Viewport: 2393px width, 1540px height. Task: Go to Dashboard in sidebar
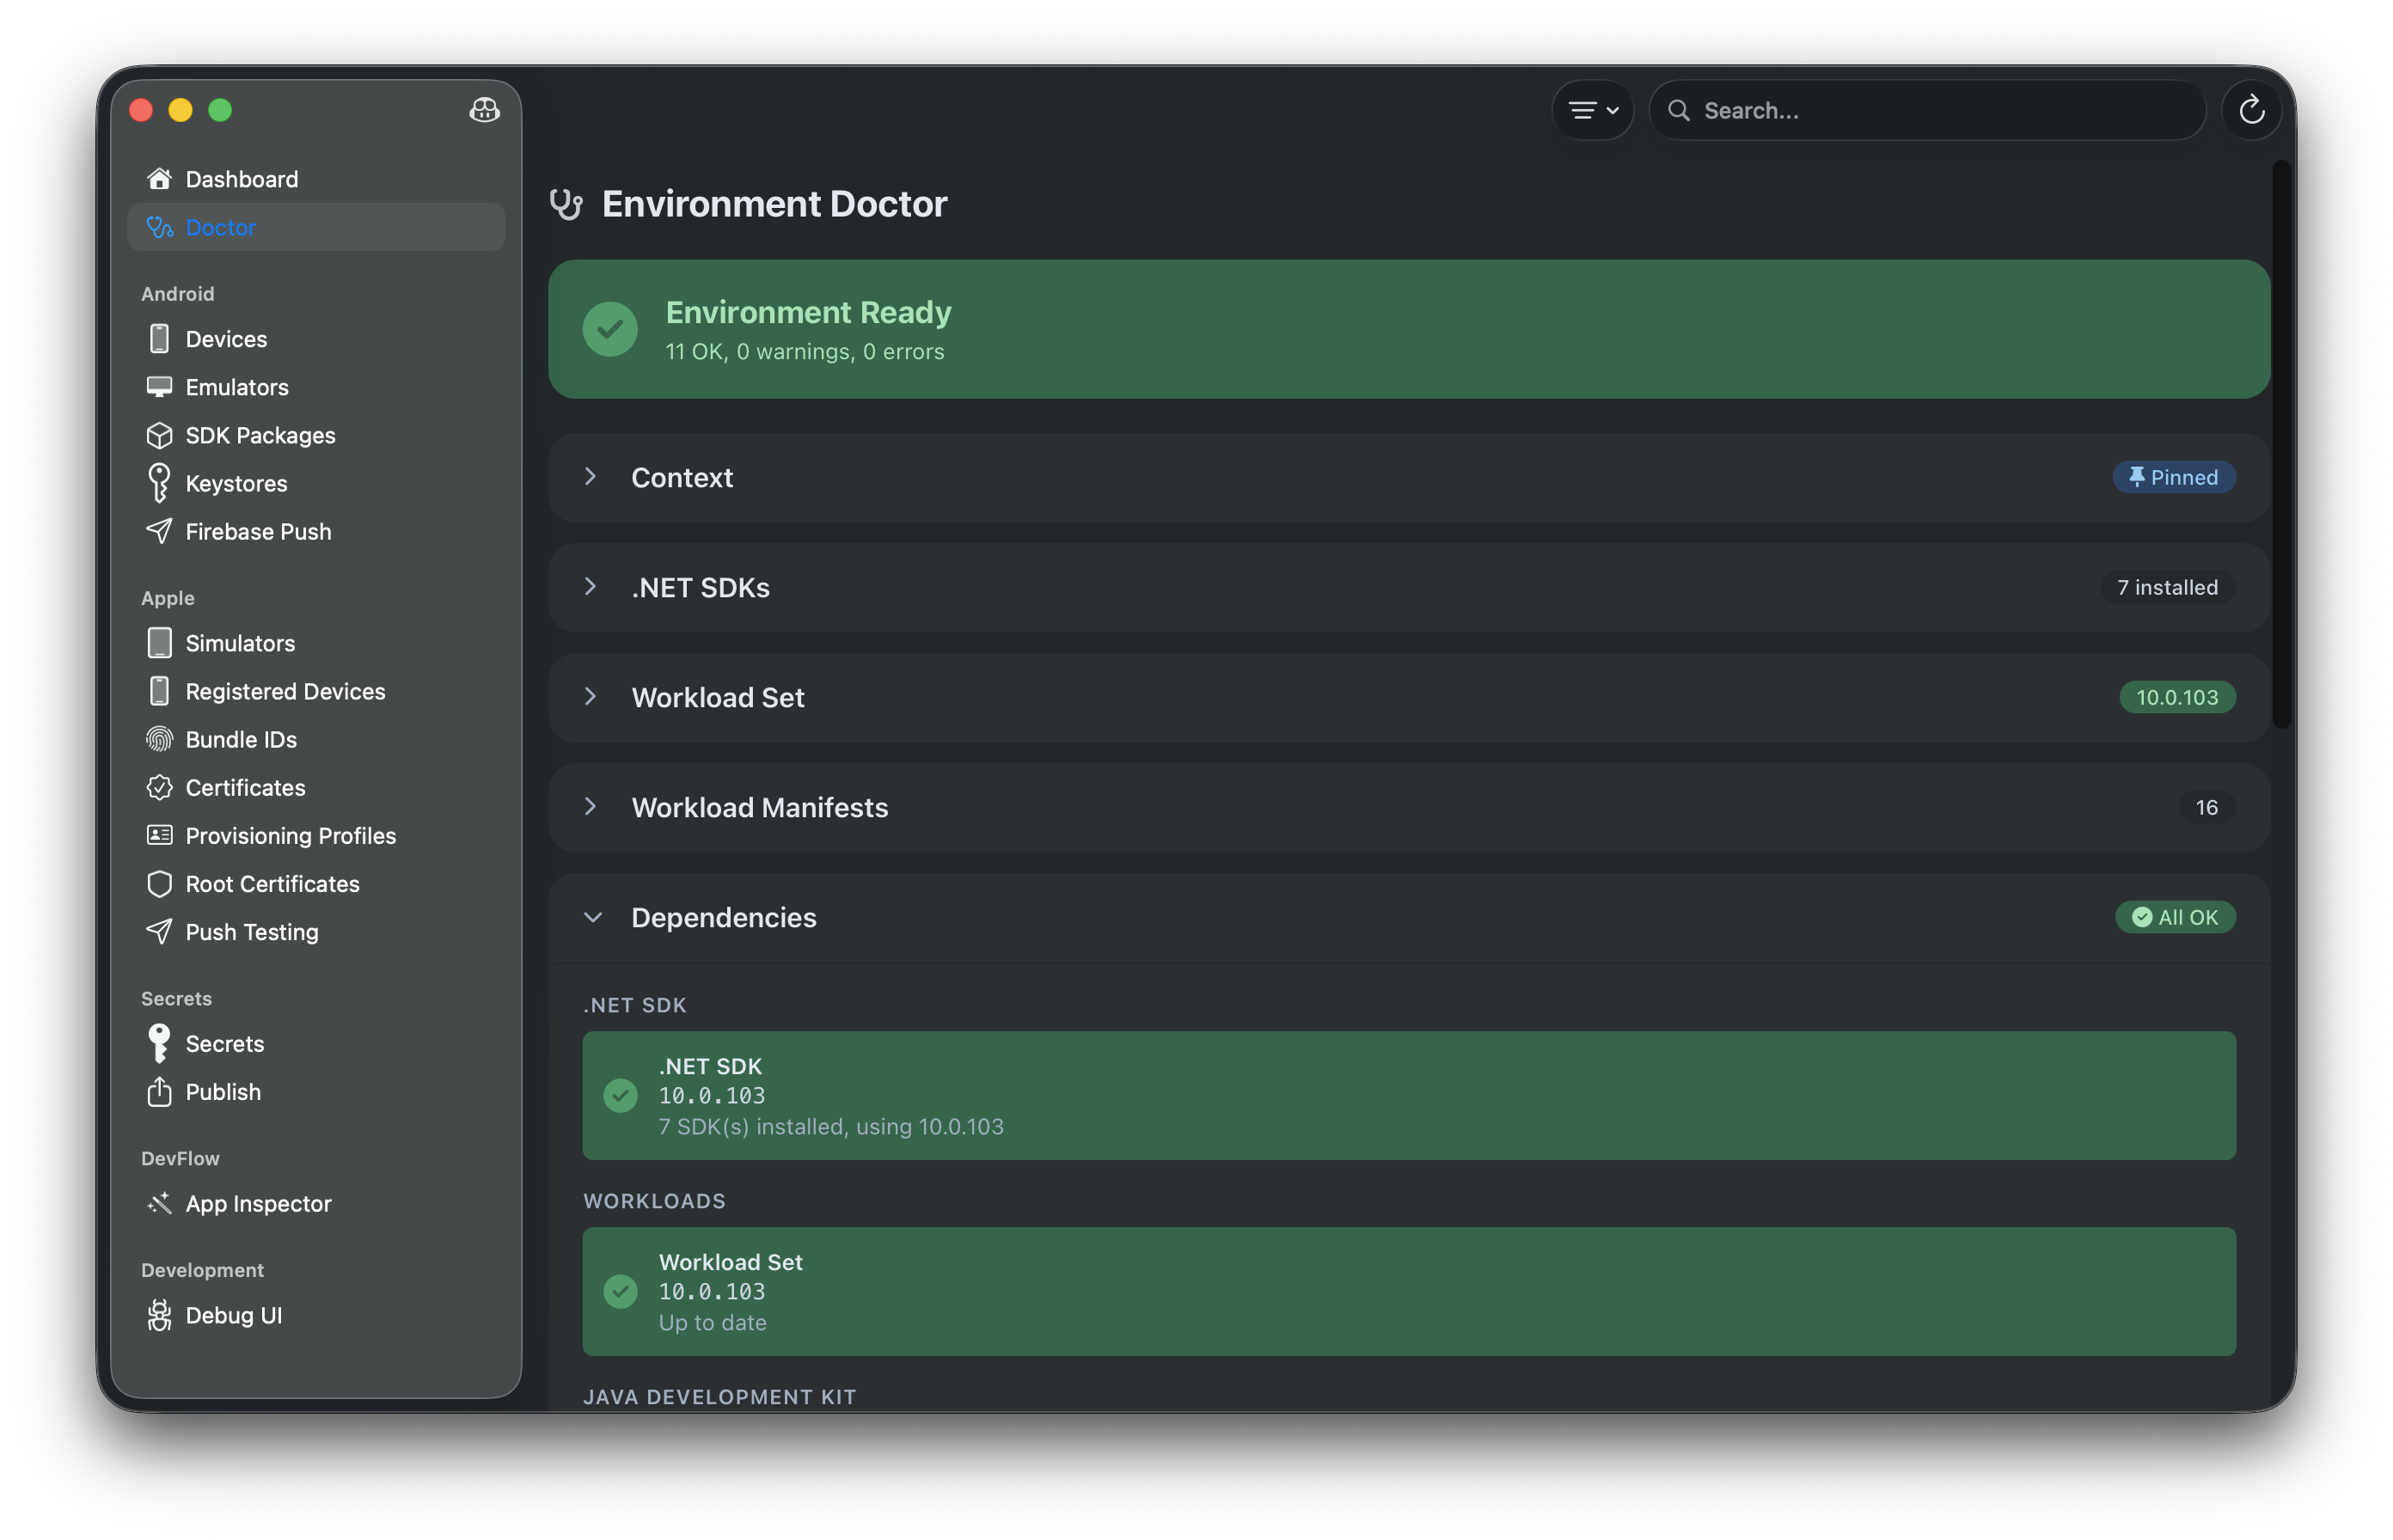click(x=241, y=179)
